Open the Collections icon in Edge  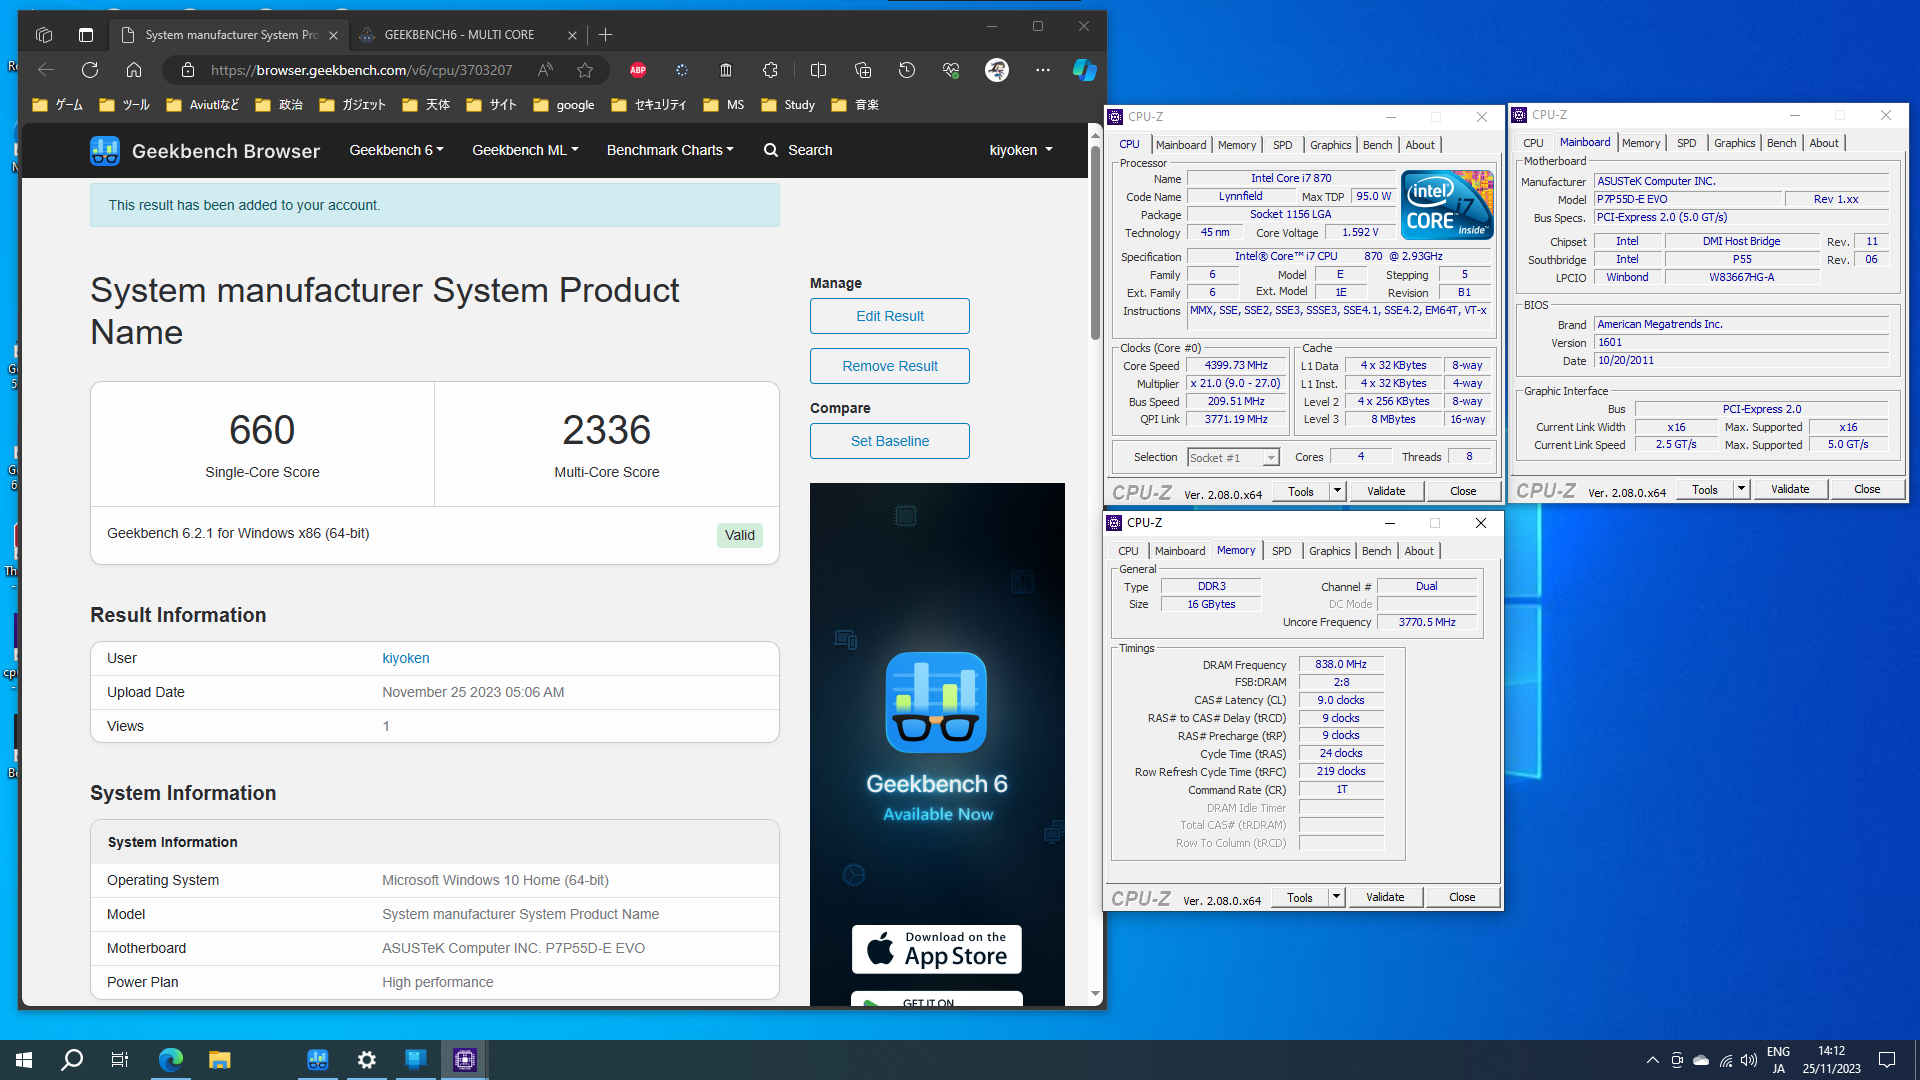coord(863,70)
